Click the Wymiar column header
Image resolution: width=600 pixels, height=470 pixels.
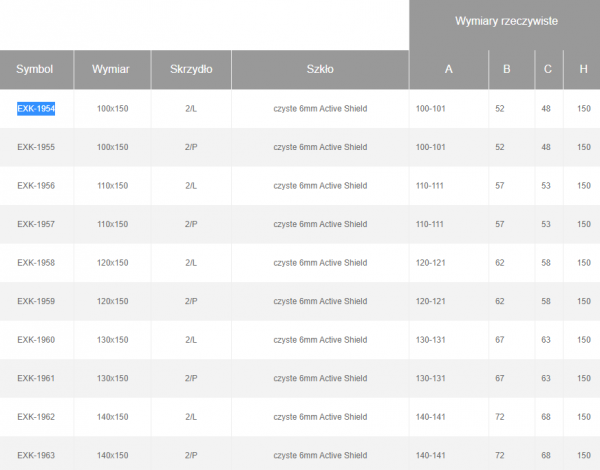pyautogui.click(x=112, y=70)
